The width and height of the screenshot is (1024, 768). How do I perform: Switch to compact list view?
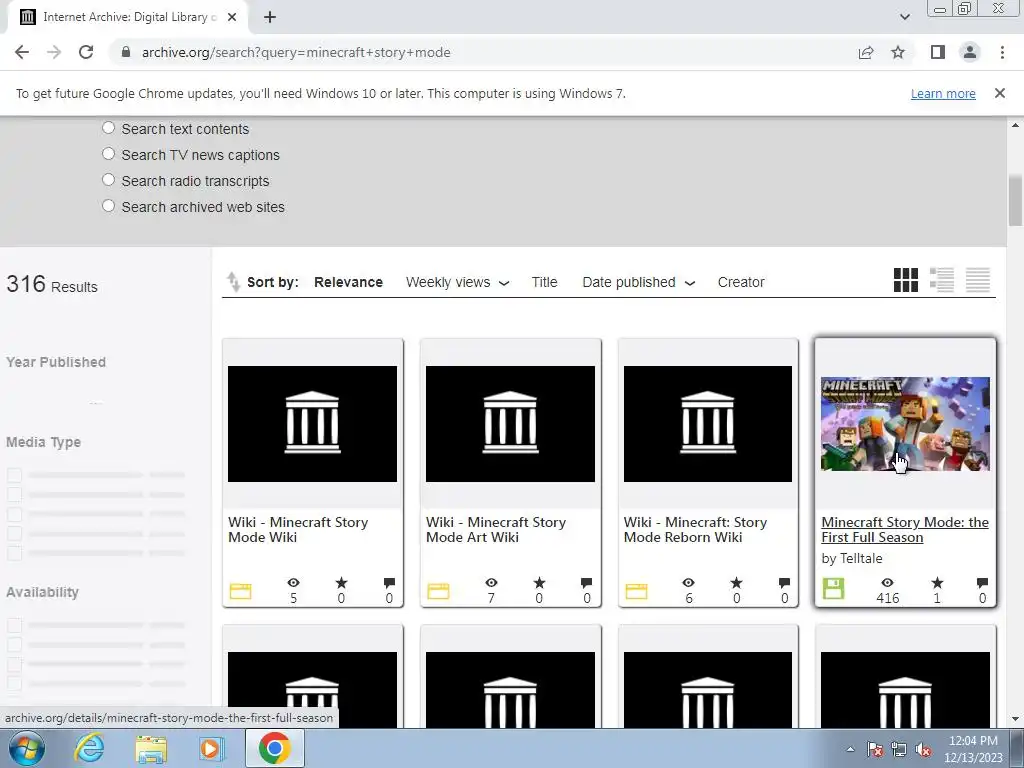tap(978, 280)
